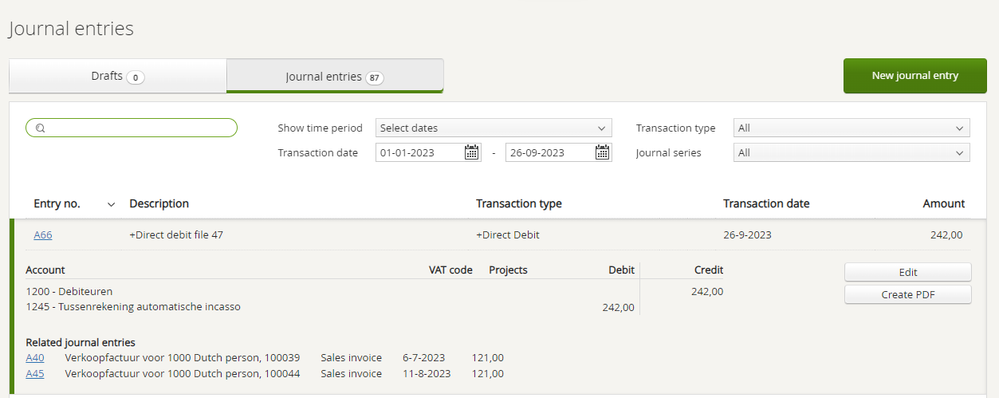This screenshot has width=999, height=398.
Task: Click the Projects column header
Action: click(508, 270)
